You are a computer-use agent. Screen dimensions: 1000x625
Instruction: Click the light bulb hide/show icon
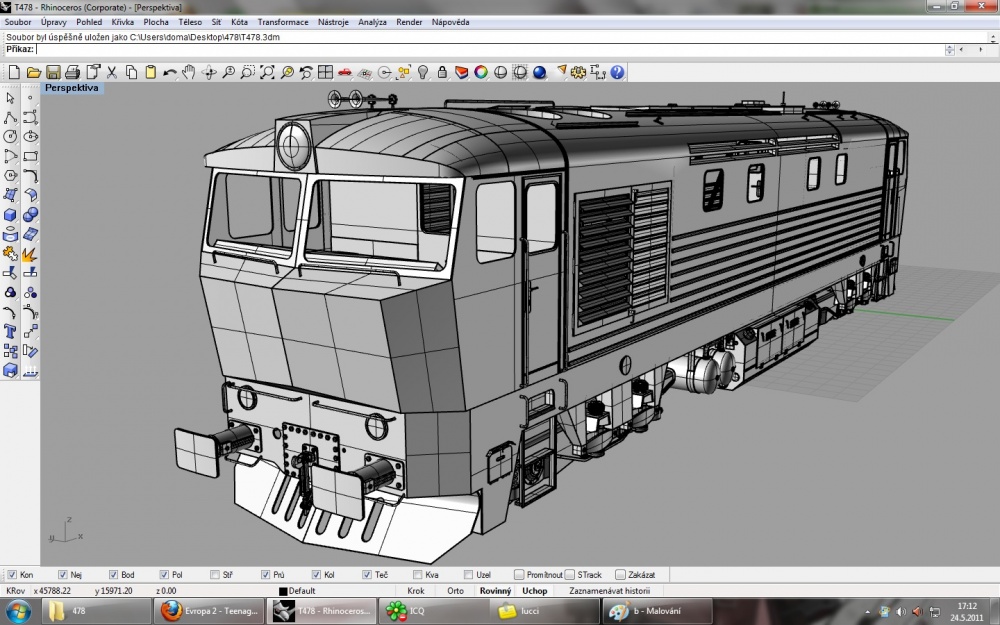(x=422, y=72)
